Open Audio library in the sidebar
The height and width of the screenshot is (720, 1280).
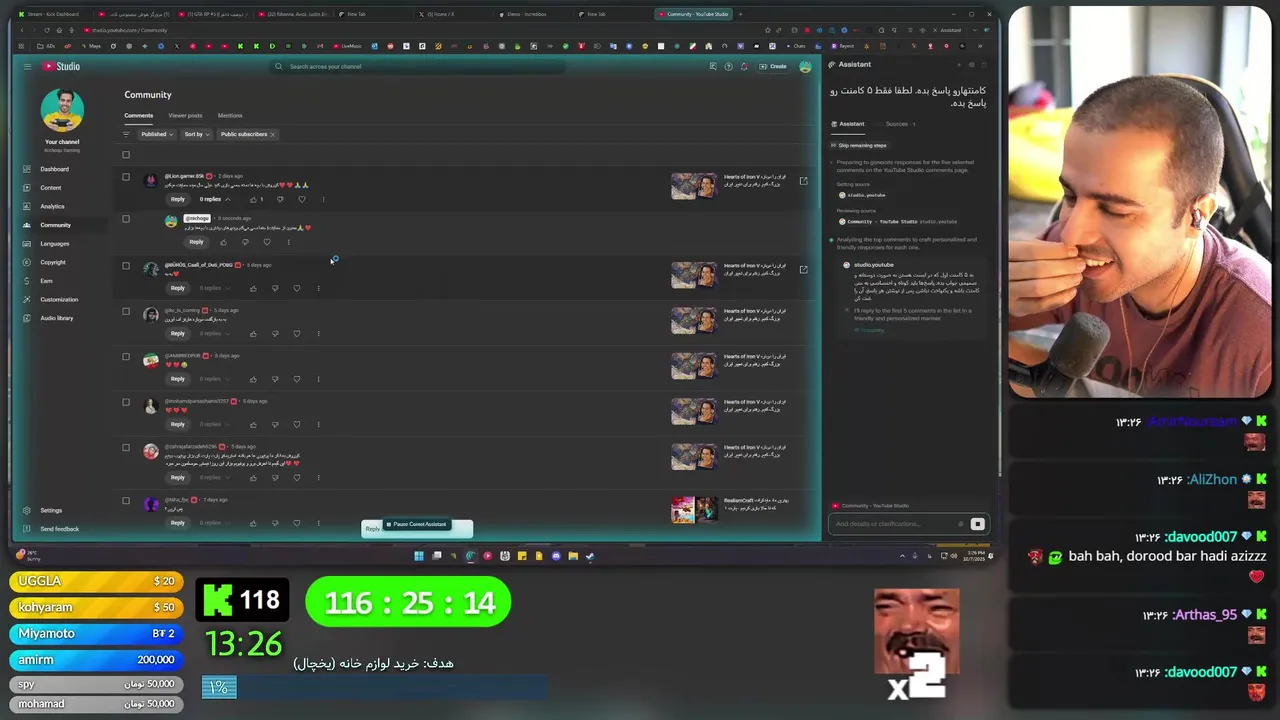point(56,318)
